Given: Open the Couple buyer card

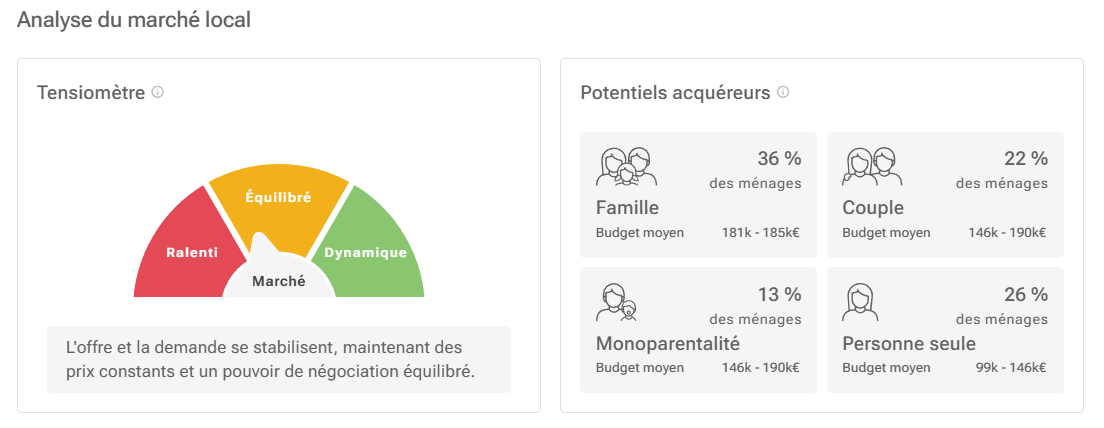Looking at the screenshot, I should 945,195.
